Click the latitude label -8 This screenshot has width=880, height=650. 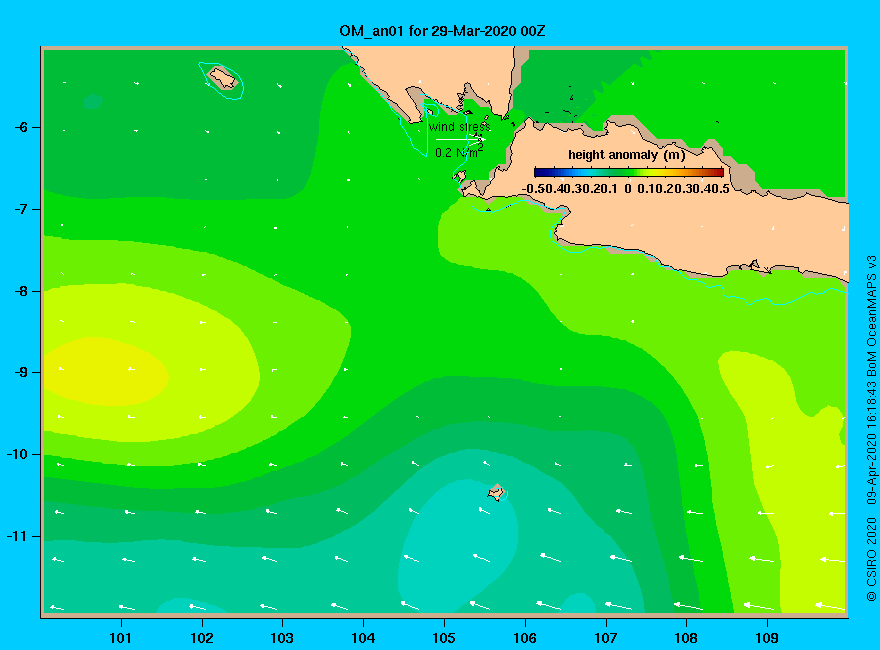(x=21, y=291)
